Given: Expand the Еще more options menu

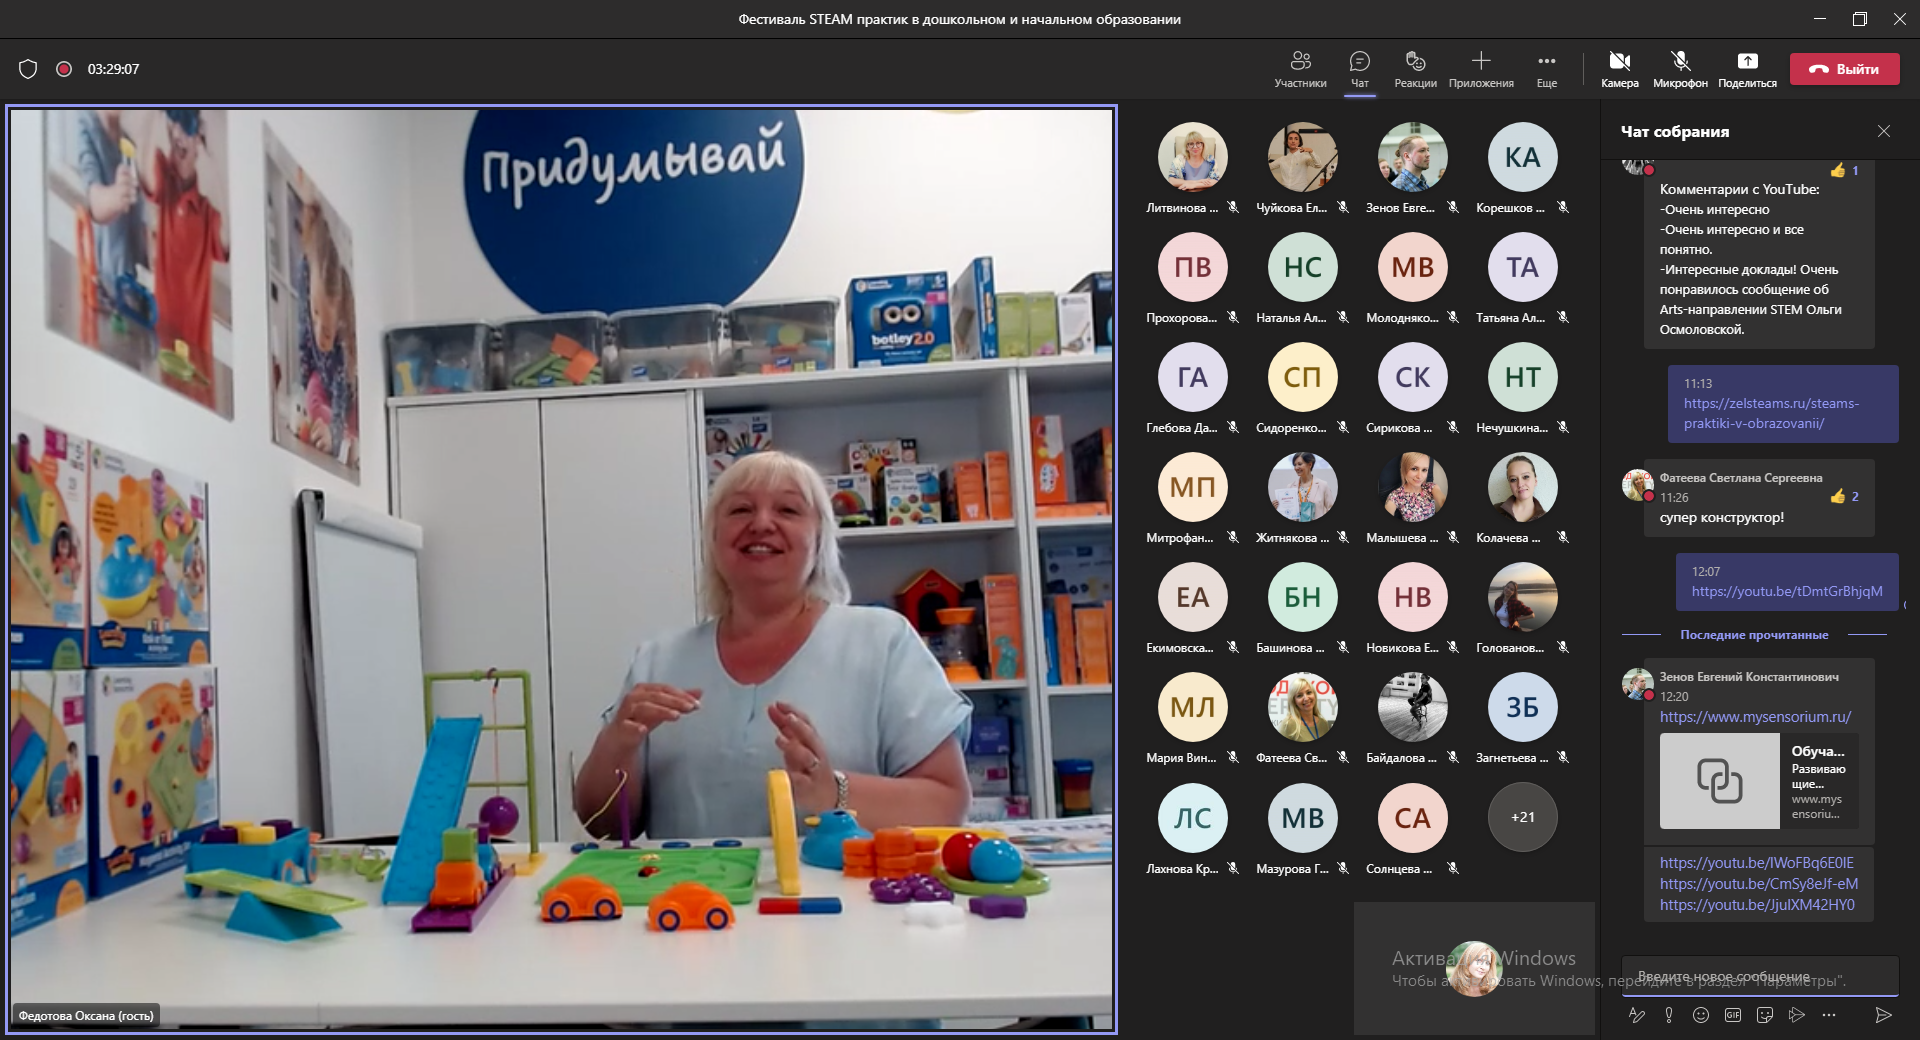Looking at the screenshot, I should click(1547, 68).
